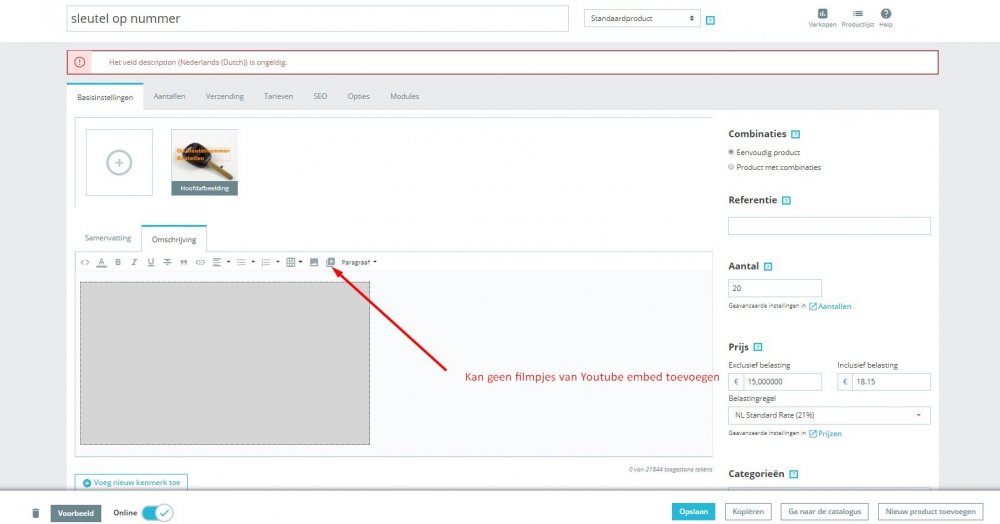This screenshot has height=524, width=1000.
Task: Open Omschrijving editor tab
Action: click(174, 239)
